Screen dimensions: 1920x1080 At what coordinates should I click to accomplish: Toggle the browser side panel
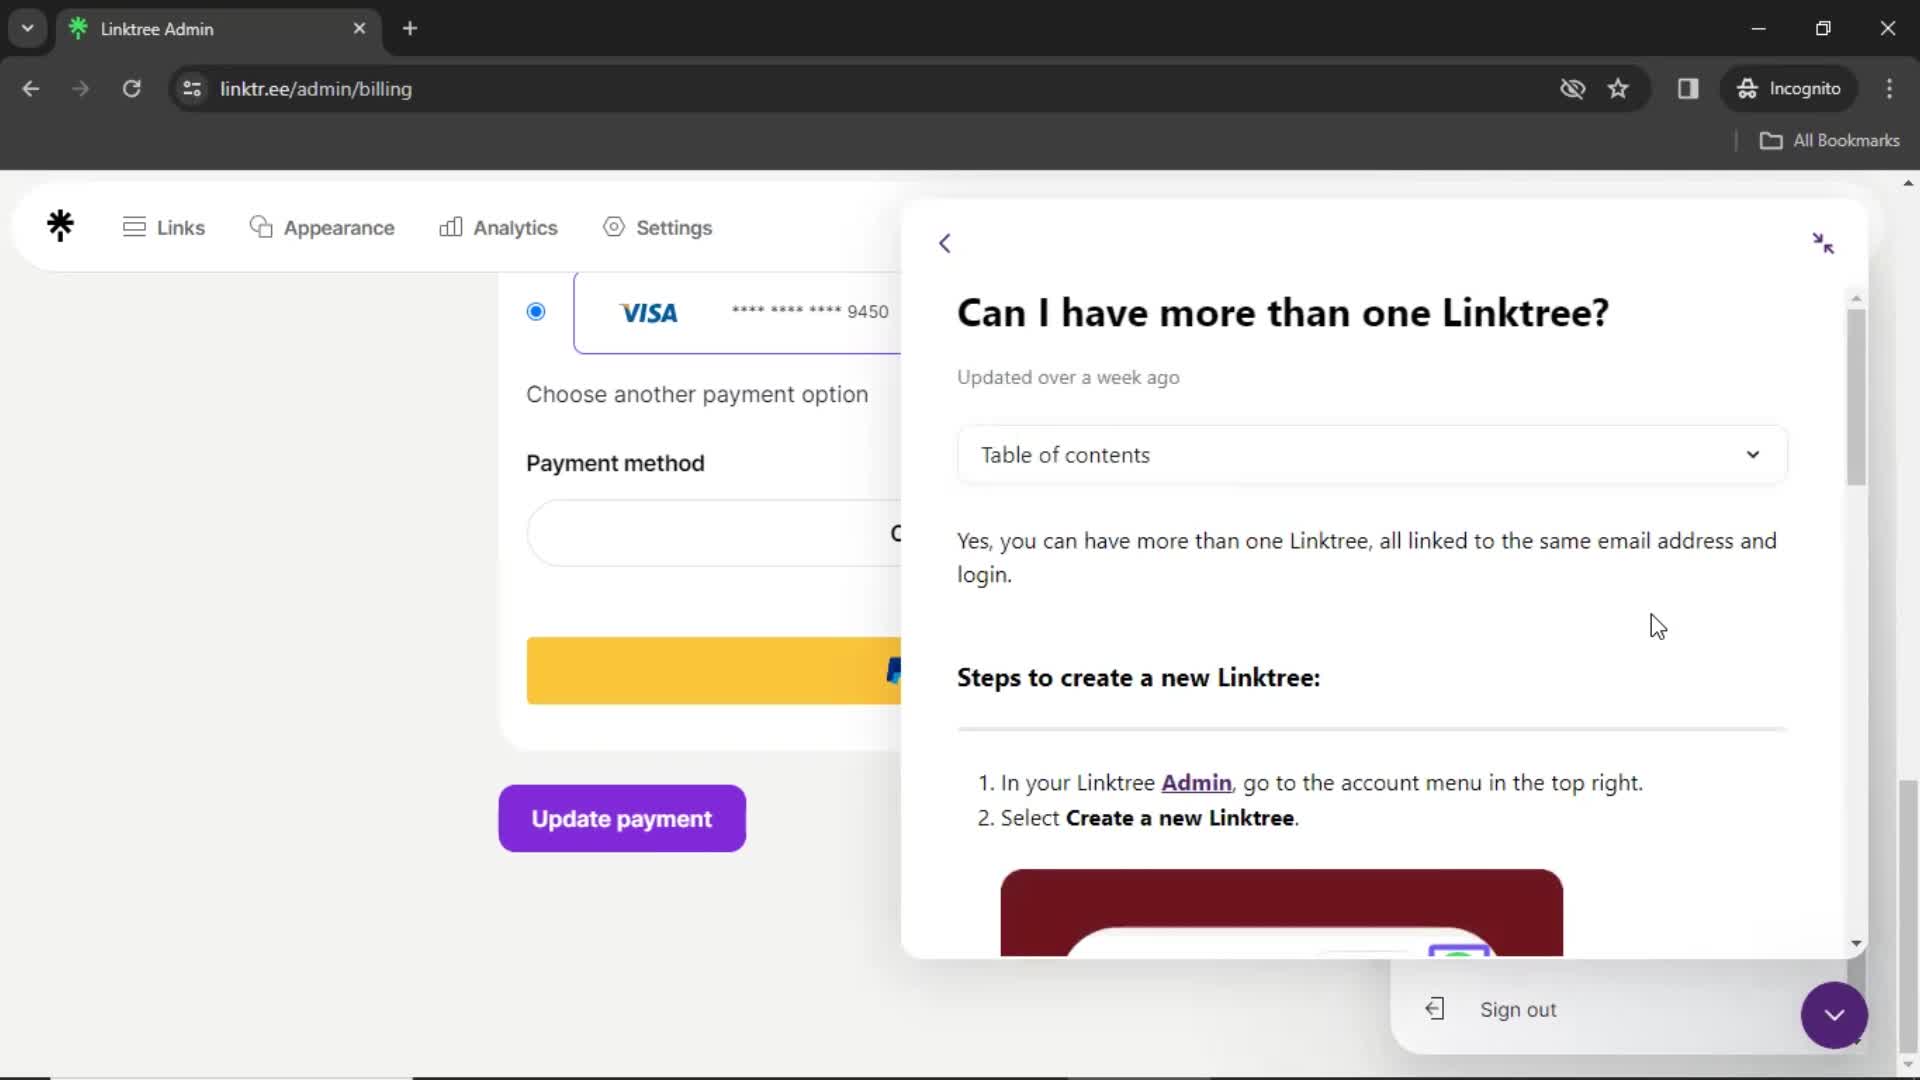click(x=1688, y=89)
